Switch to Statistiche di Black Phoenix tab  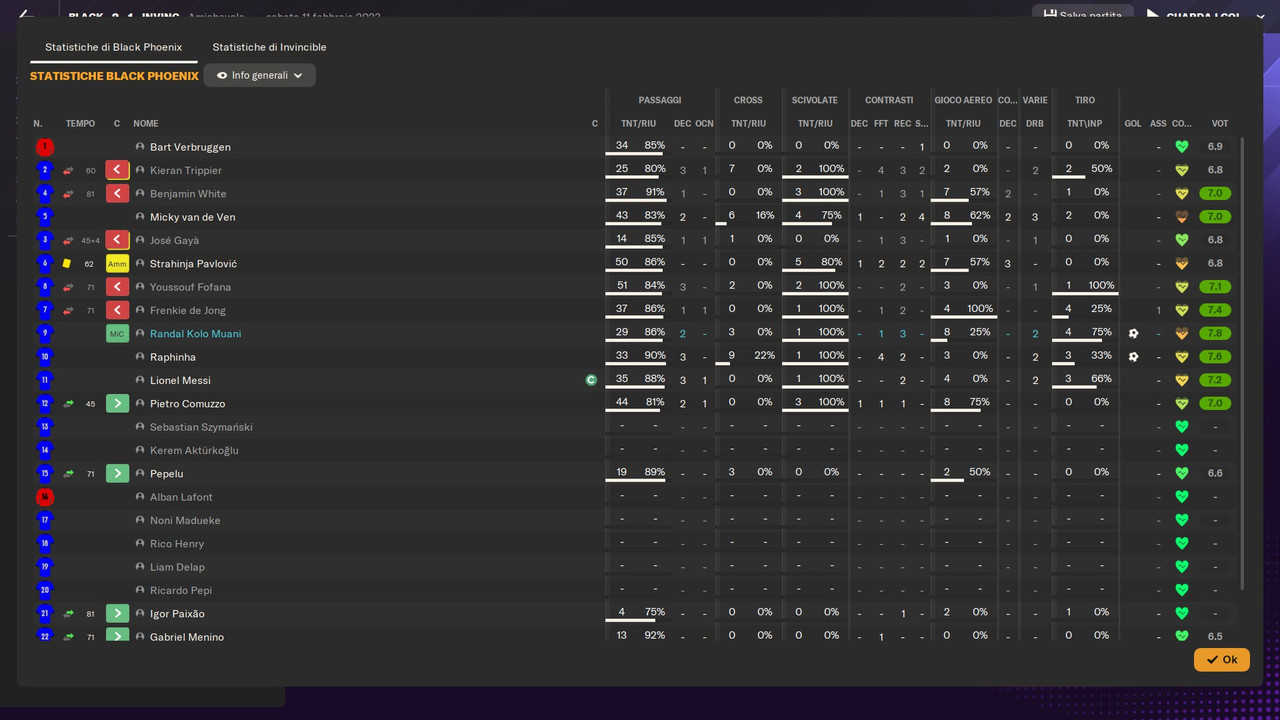pyautogui.click(x=113, y=47)
